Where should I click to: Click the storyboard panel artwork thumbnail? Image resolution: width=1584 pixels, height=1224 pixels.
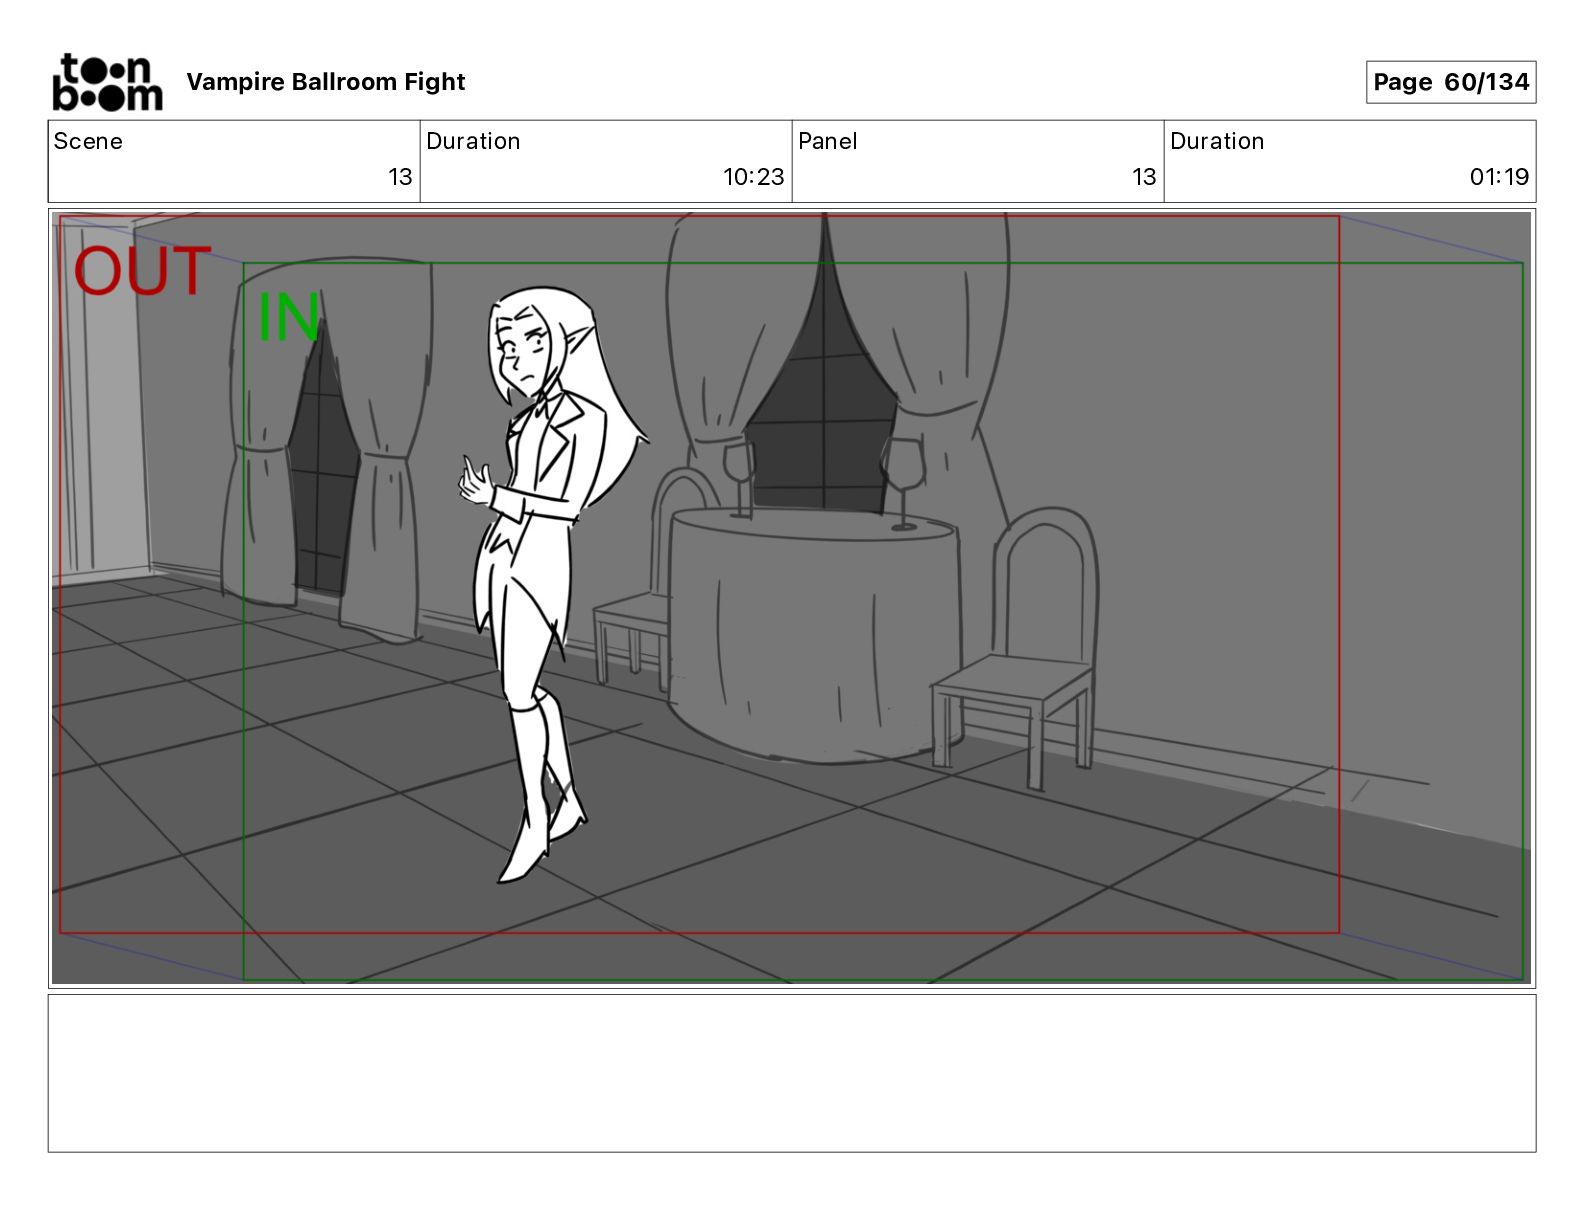click(x=791, y=597)
